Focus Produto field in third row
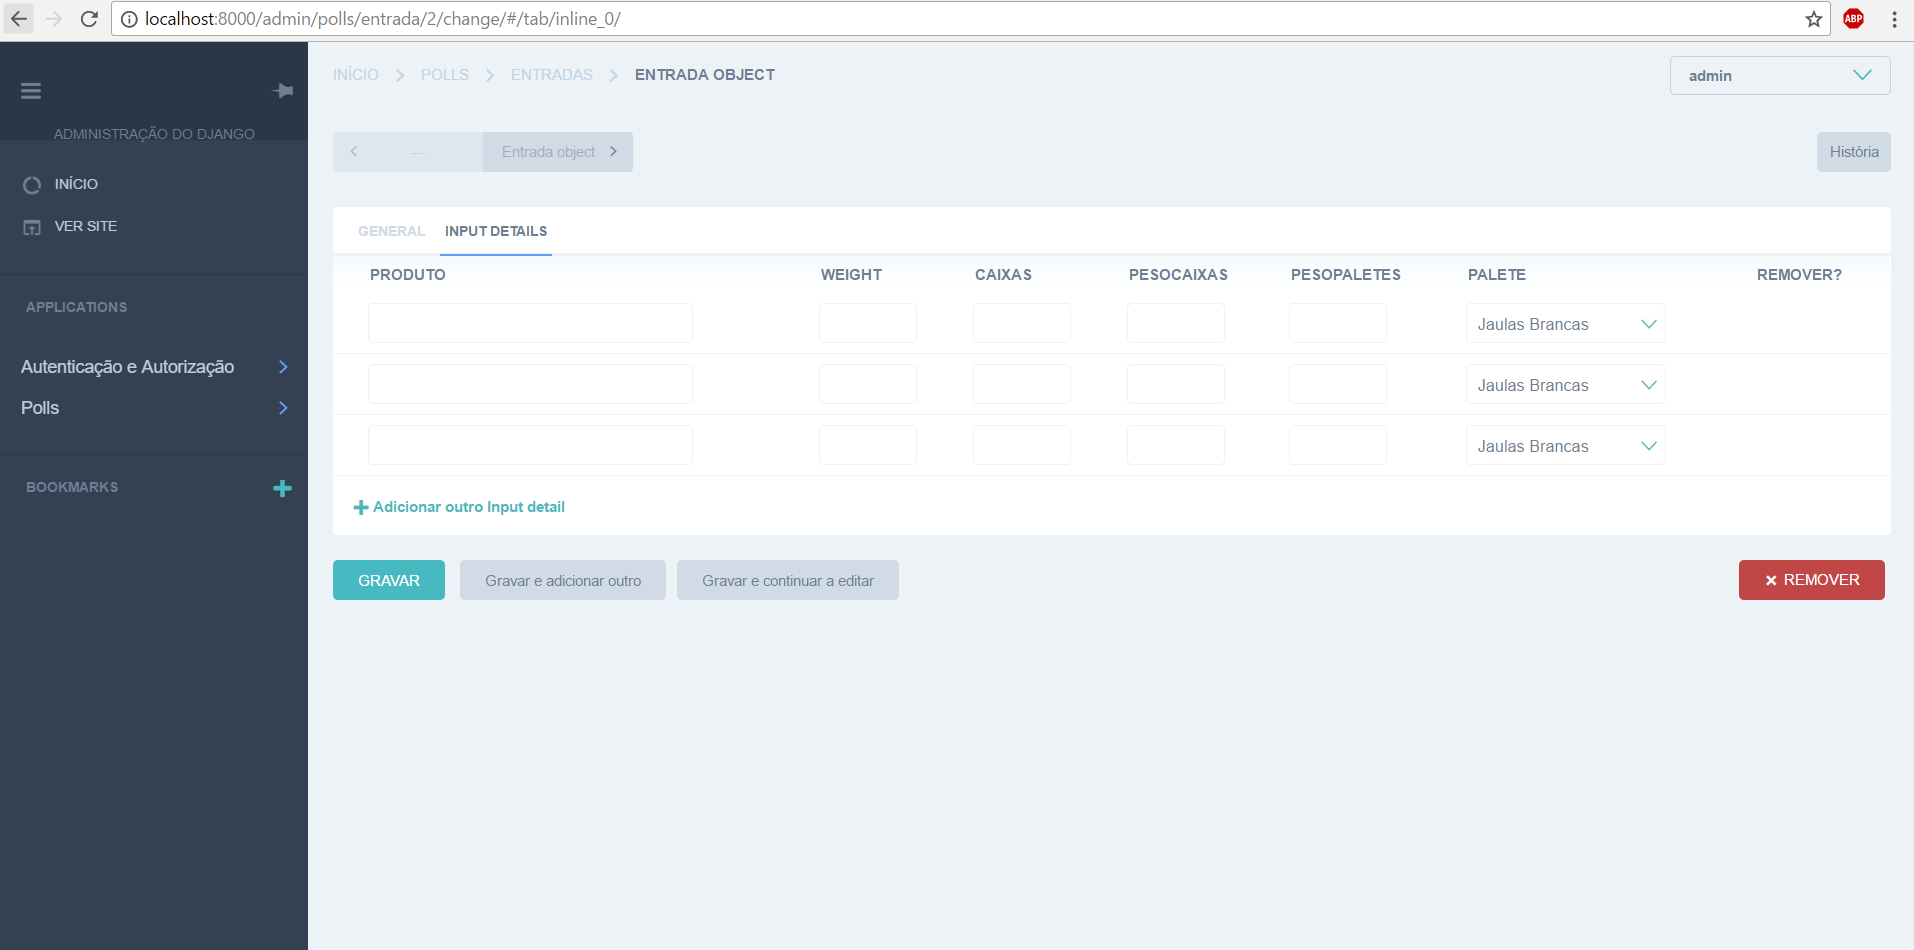The image size is (1914, 950). [x=530, y=445]
